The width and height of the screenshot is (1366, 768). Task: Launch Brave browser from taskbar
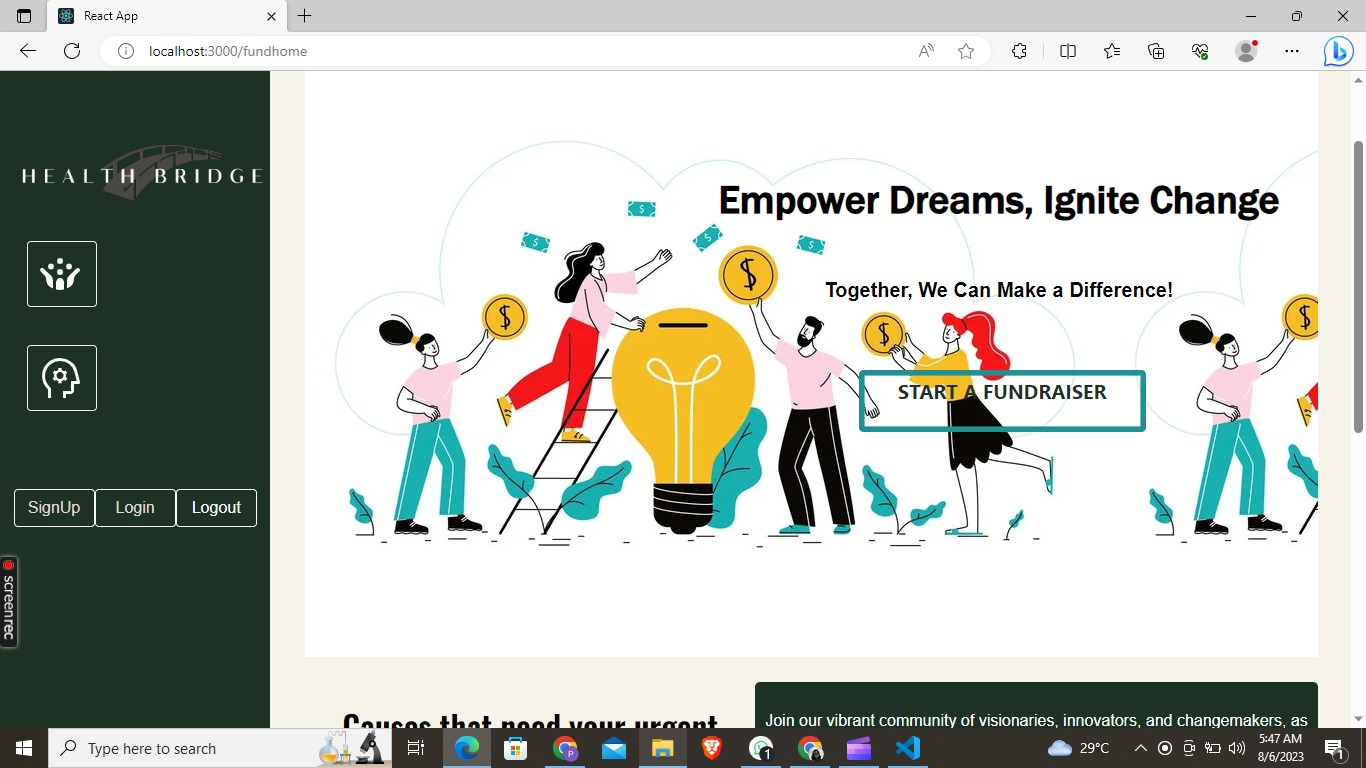point(712,748)
